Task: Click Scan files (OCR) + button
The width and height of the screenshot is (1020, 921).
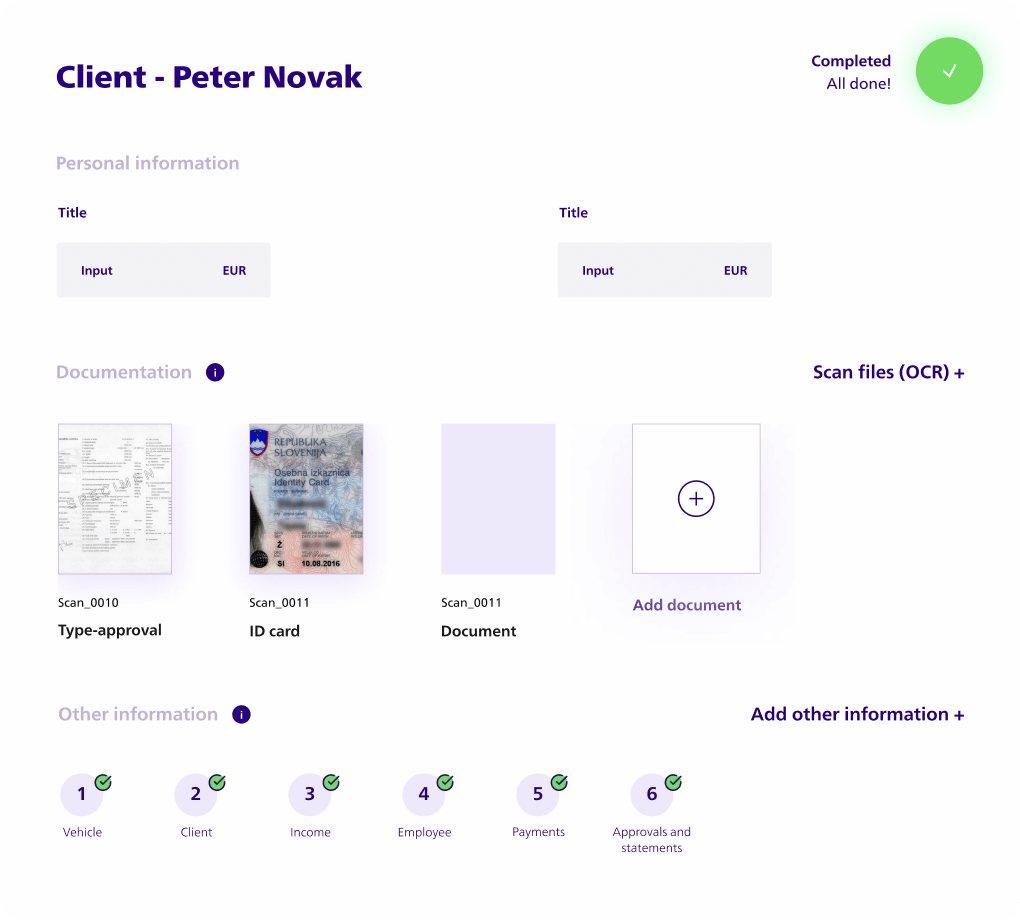Action: click(x=888, y=373)
